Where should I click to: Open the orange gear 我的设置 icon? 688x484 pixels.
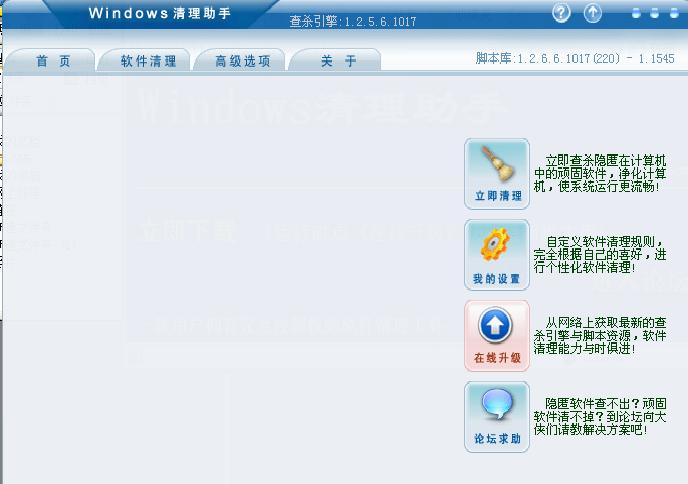494,245
